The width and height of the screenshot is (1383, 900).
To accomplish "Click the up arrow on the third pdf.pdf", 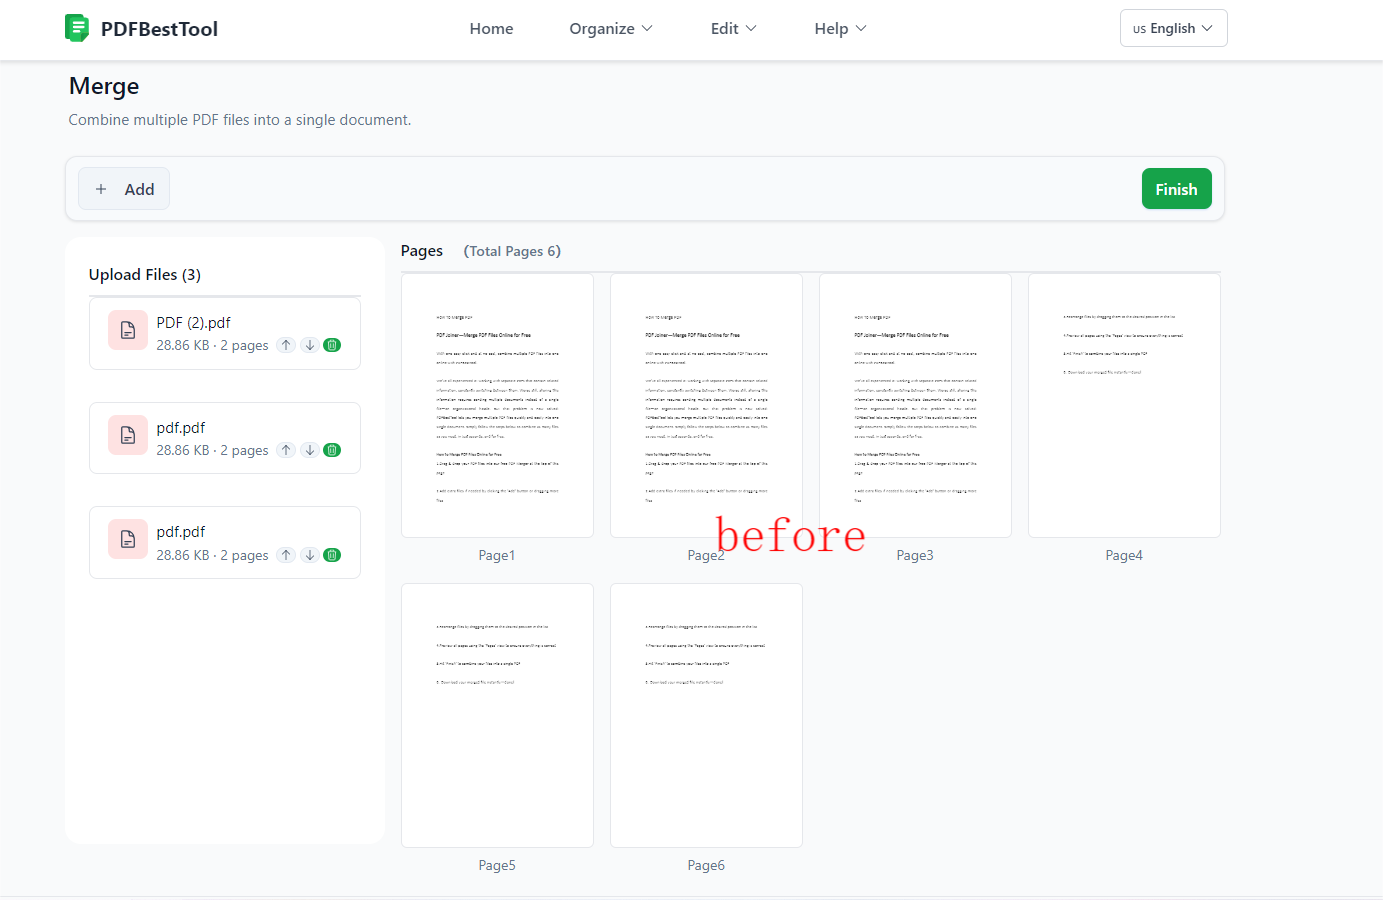I will (286, 554).
